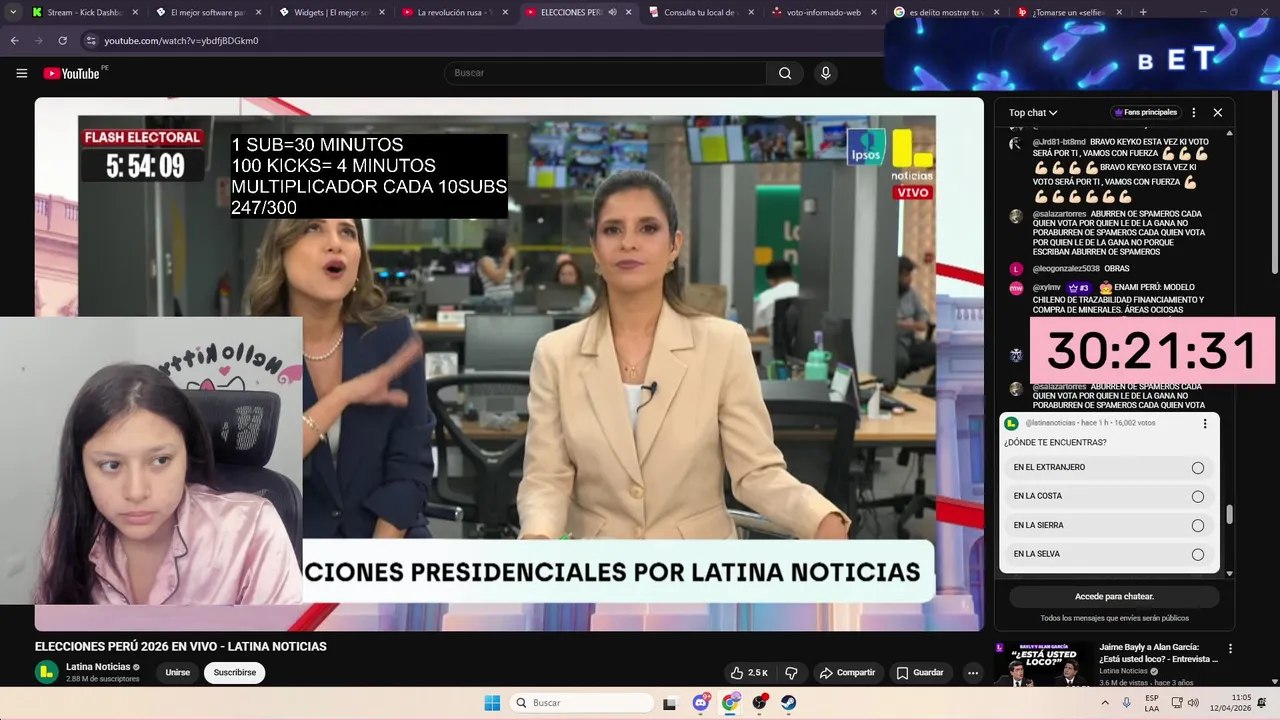
Task: Open more actions ellipsis under the video
Action: pyautogui.click(x=972, y=673)
